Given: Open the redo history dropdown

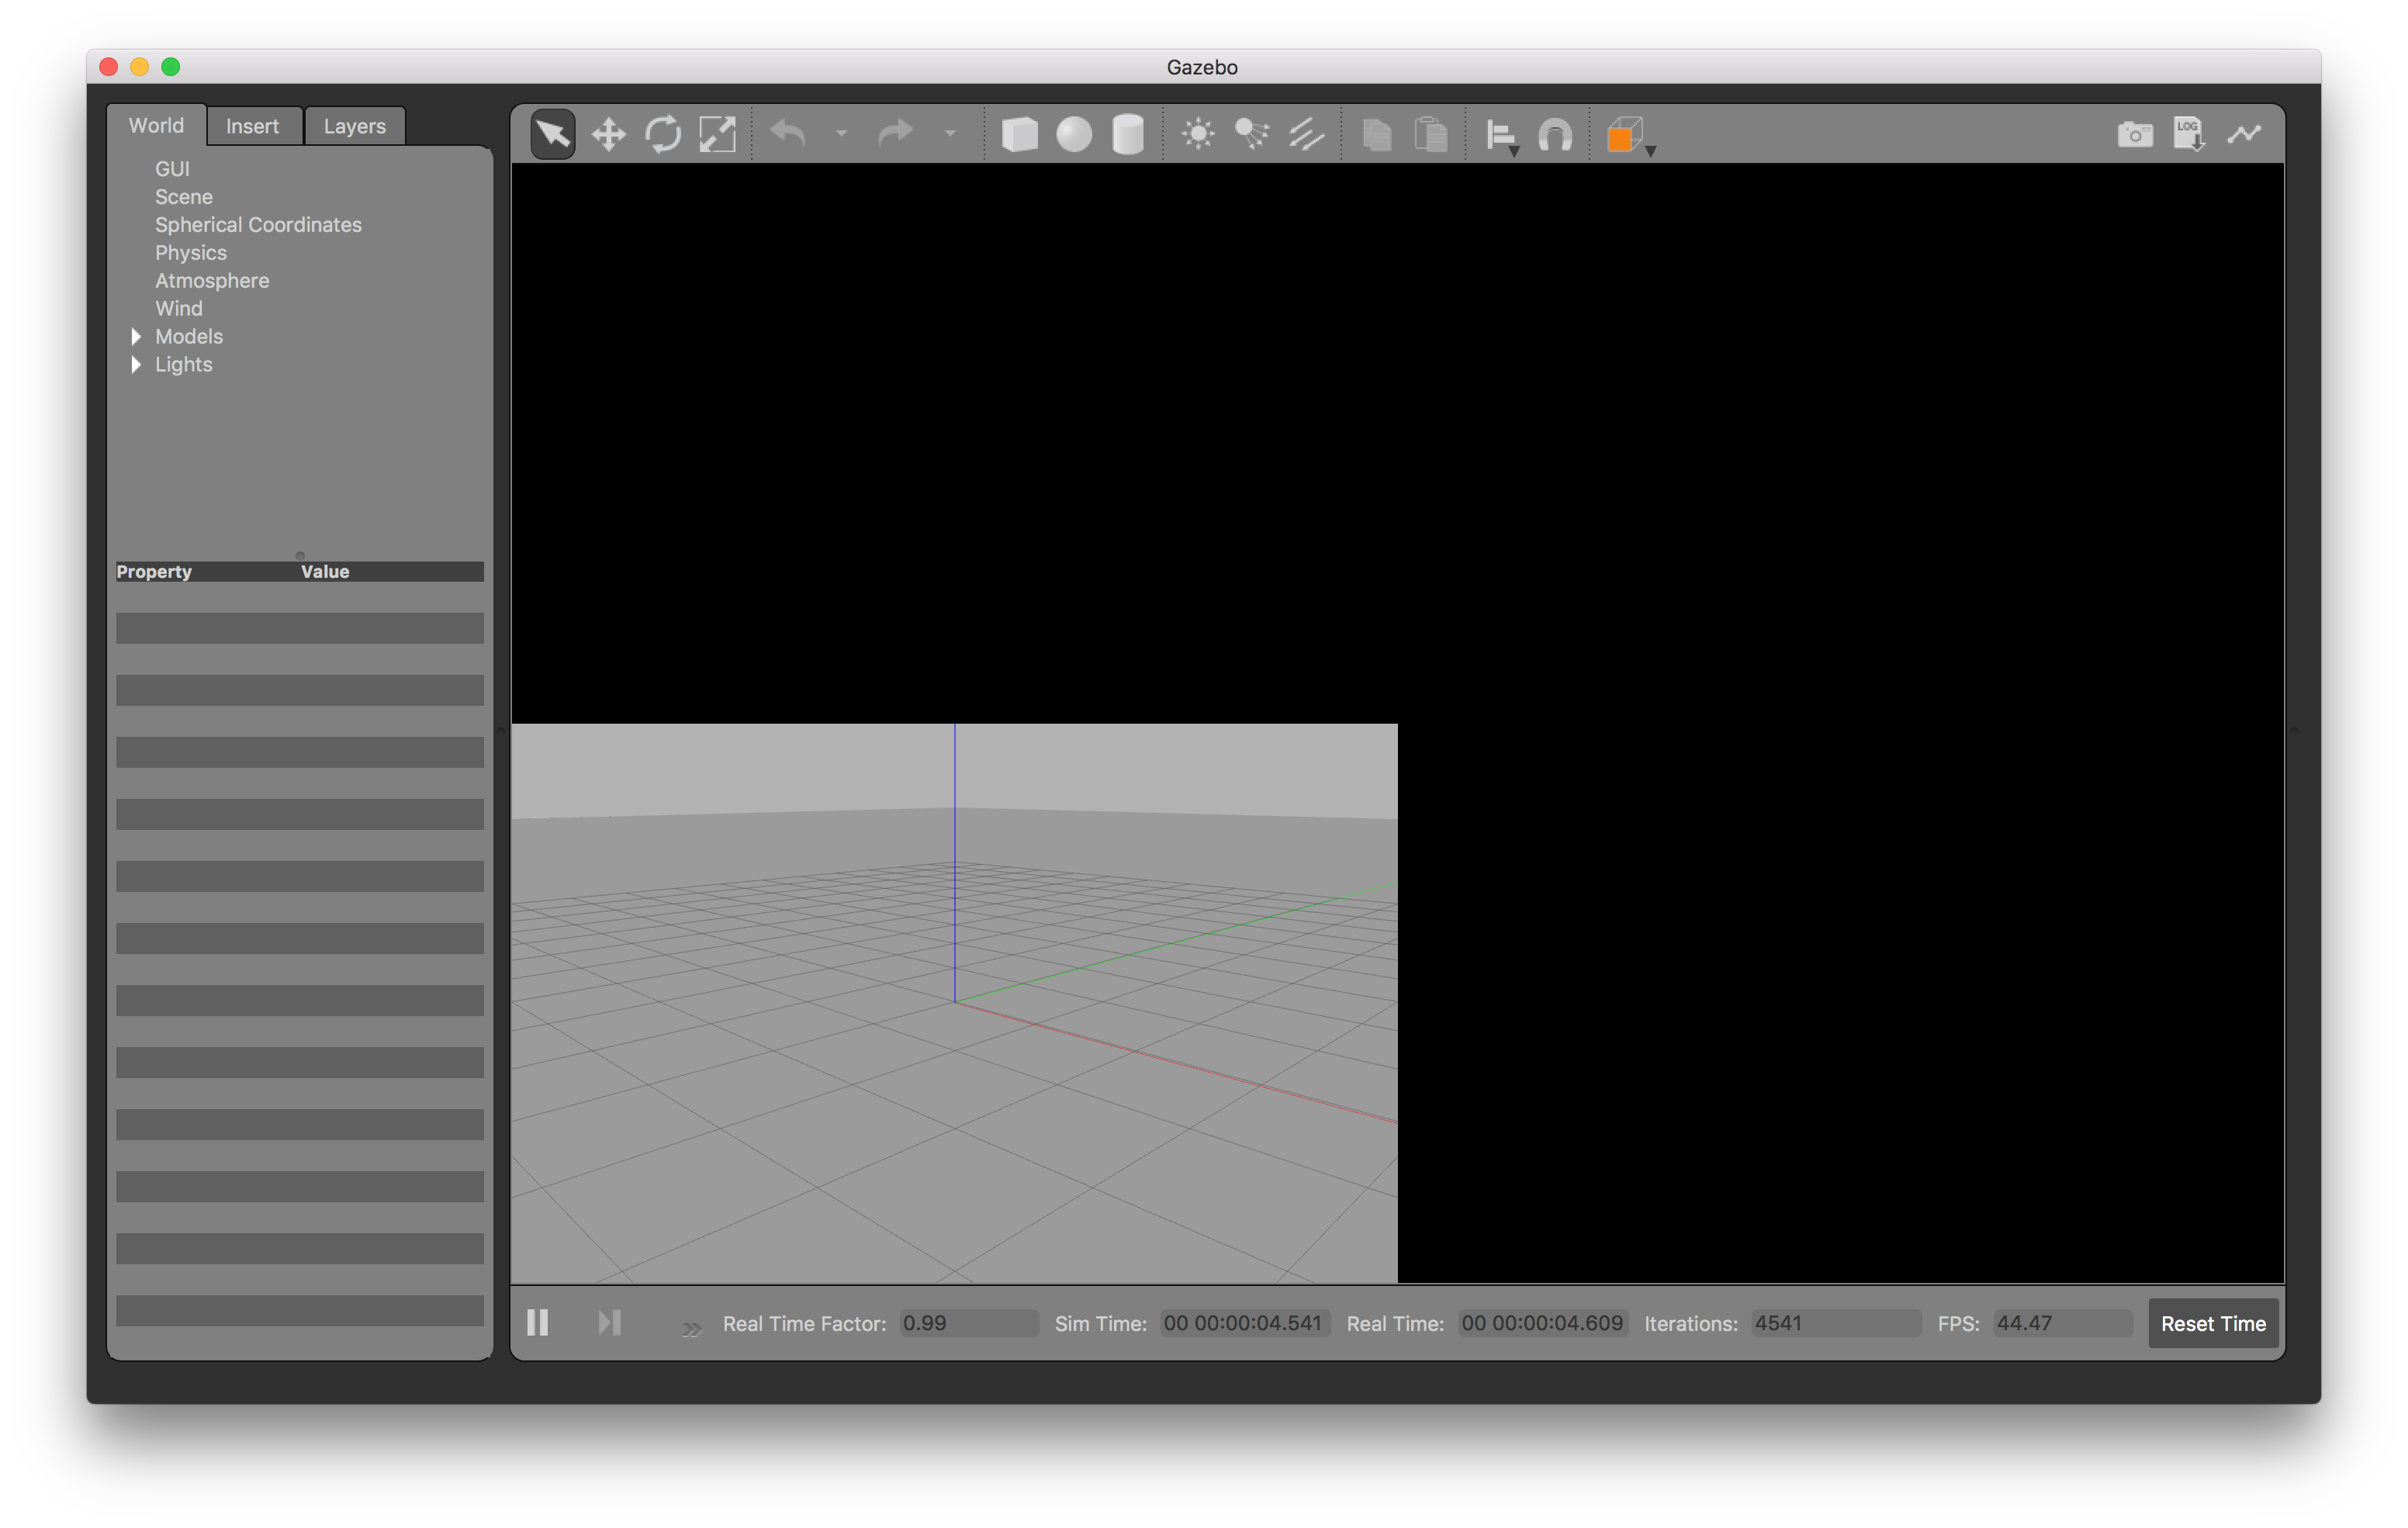Looking at the screenshot, I should coord(950,133).
